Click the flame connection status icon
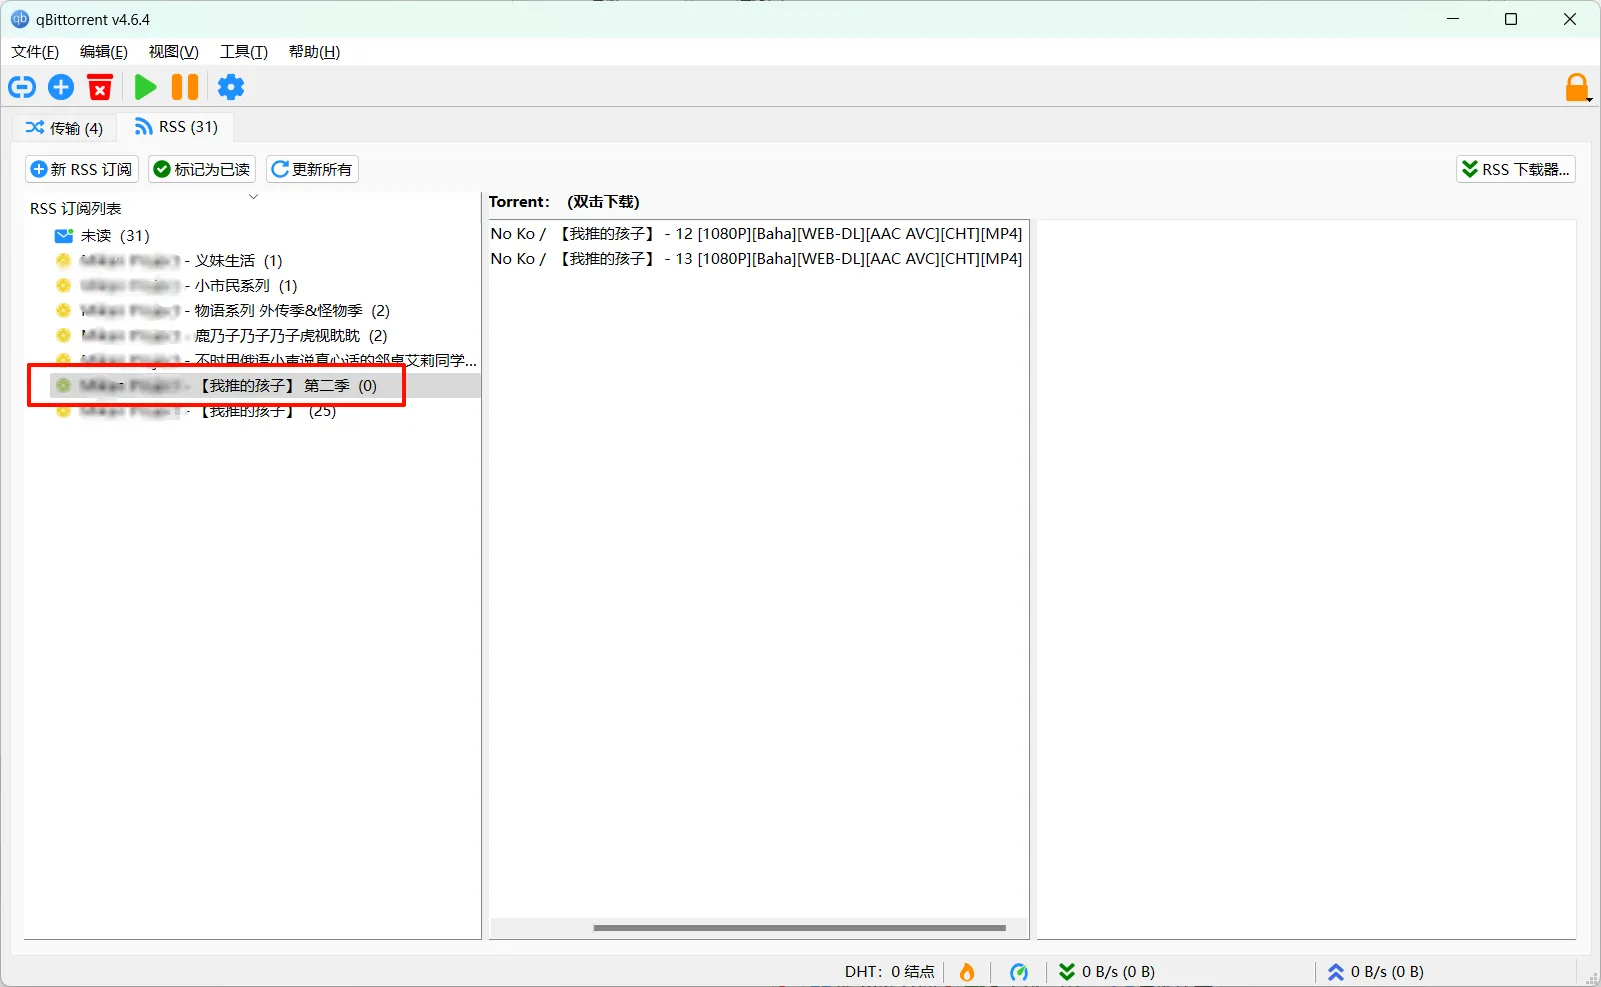Image resolution: width=1601 pixels, height=987 pixels. [967, 972]
